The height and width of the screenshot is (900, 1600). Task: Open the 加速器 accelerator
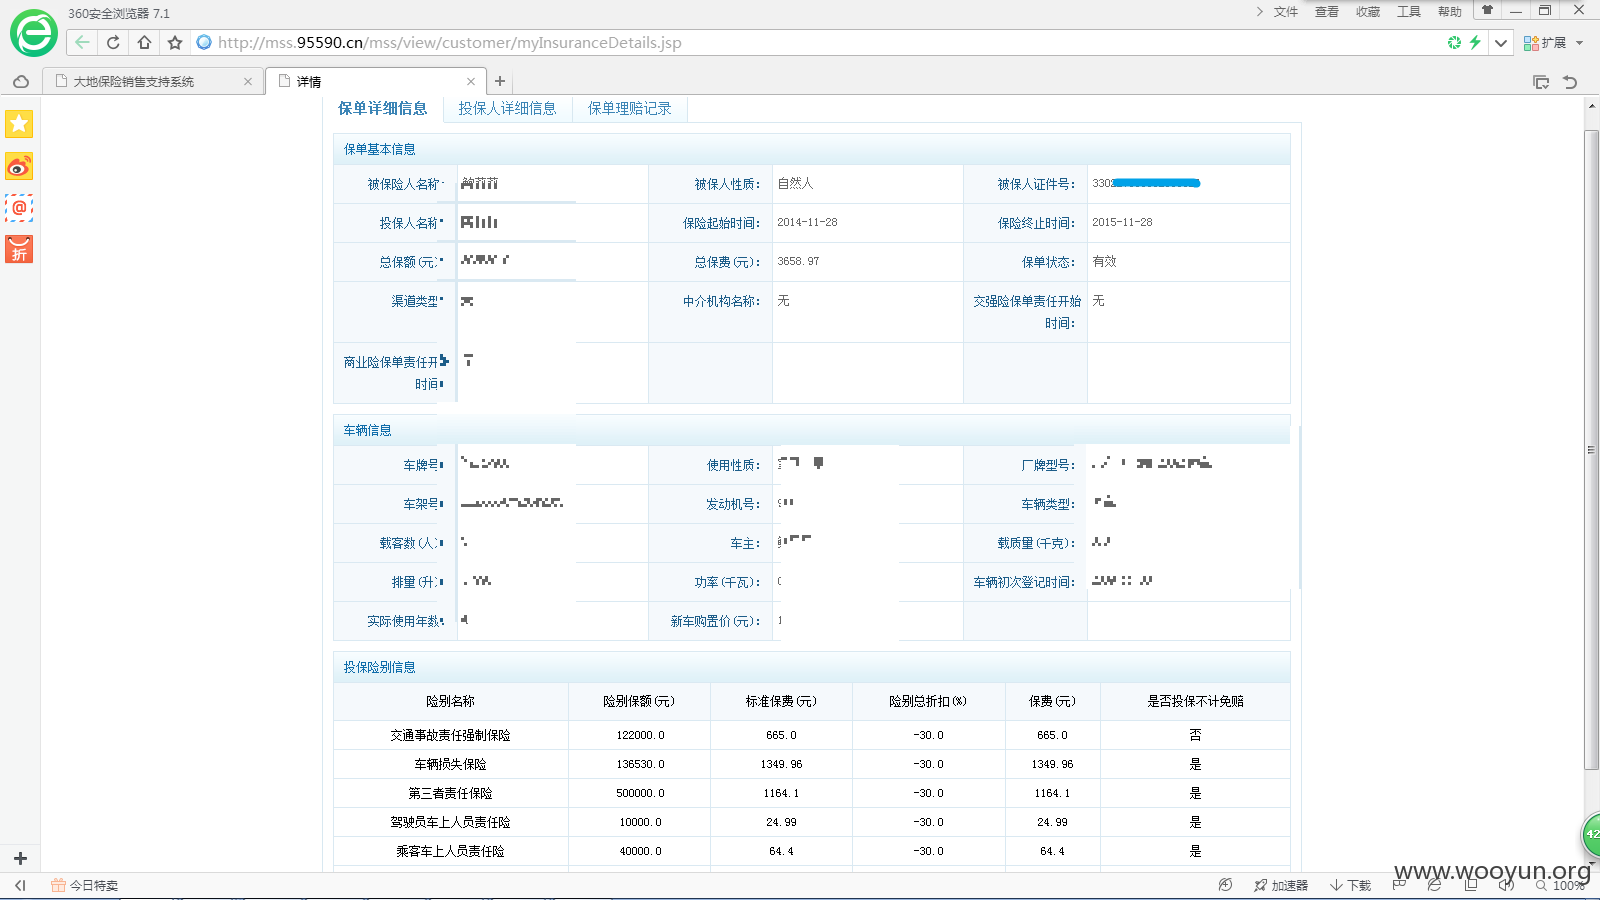tap(1281, 885)
